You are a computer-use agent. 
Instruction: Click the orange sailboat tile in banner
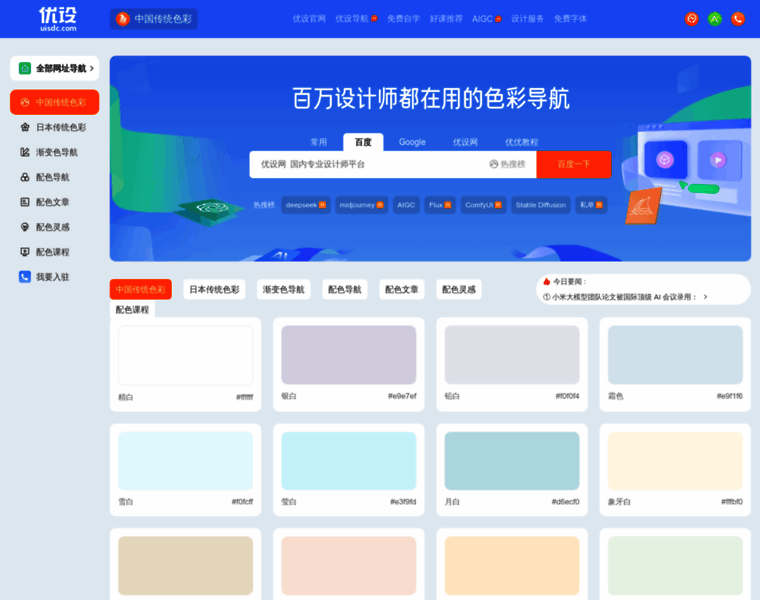(x=644, y=207)
